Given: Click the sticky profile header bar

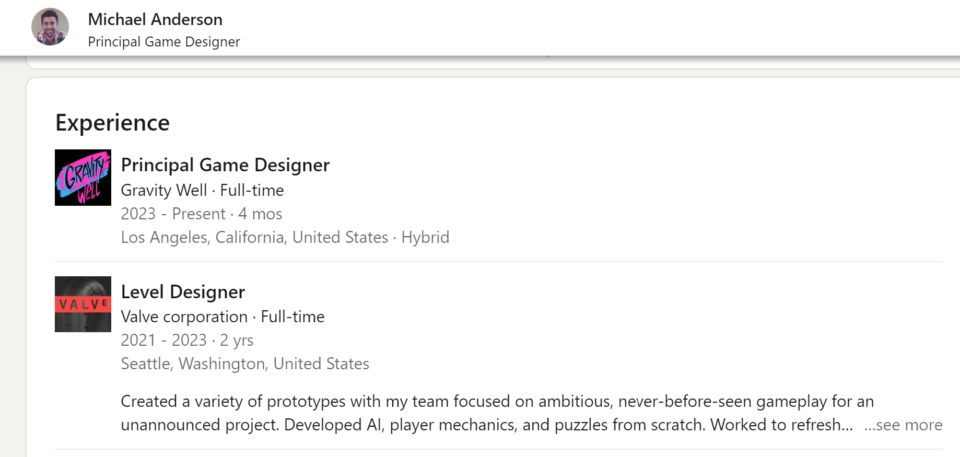Looking at the screenshot, I should click(480, 28).
